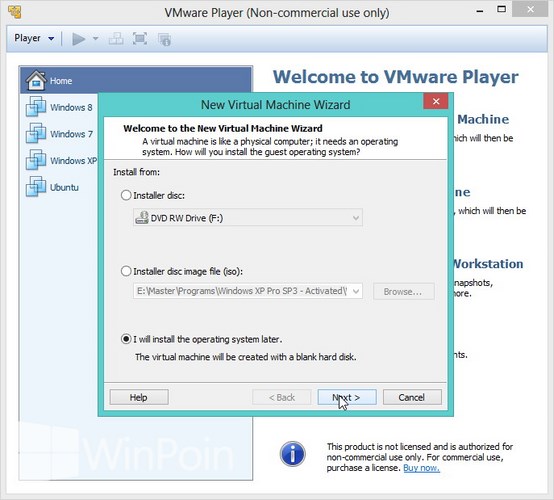Open the Buy now. link
Viewport: 554px width, 500px height.
pos(421,468)
